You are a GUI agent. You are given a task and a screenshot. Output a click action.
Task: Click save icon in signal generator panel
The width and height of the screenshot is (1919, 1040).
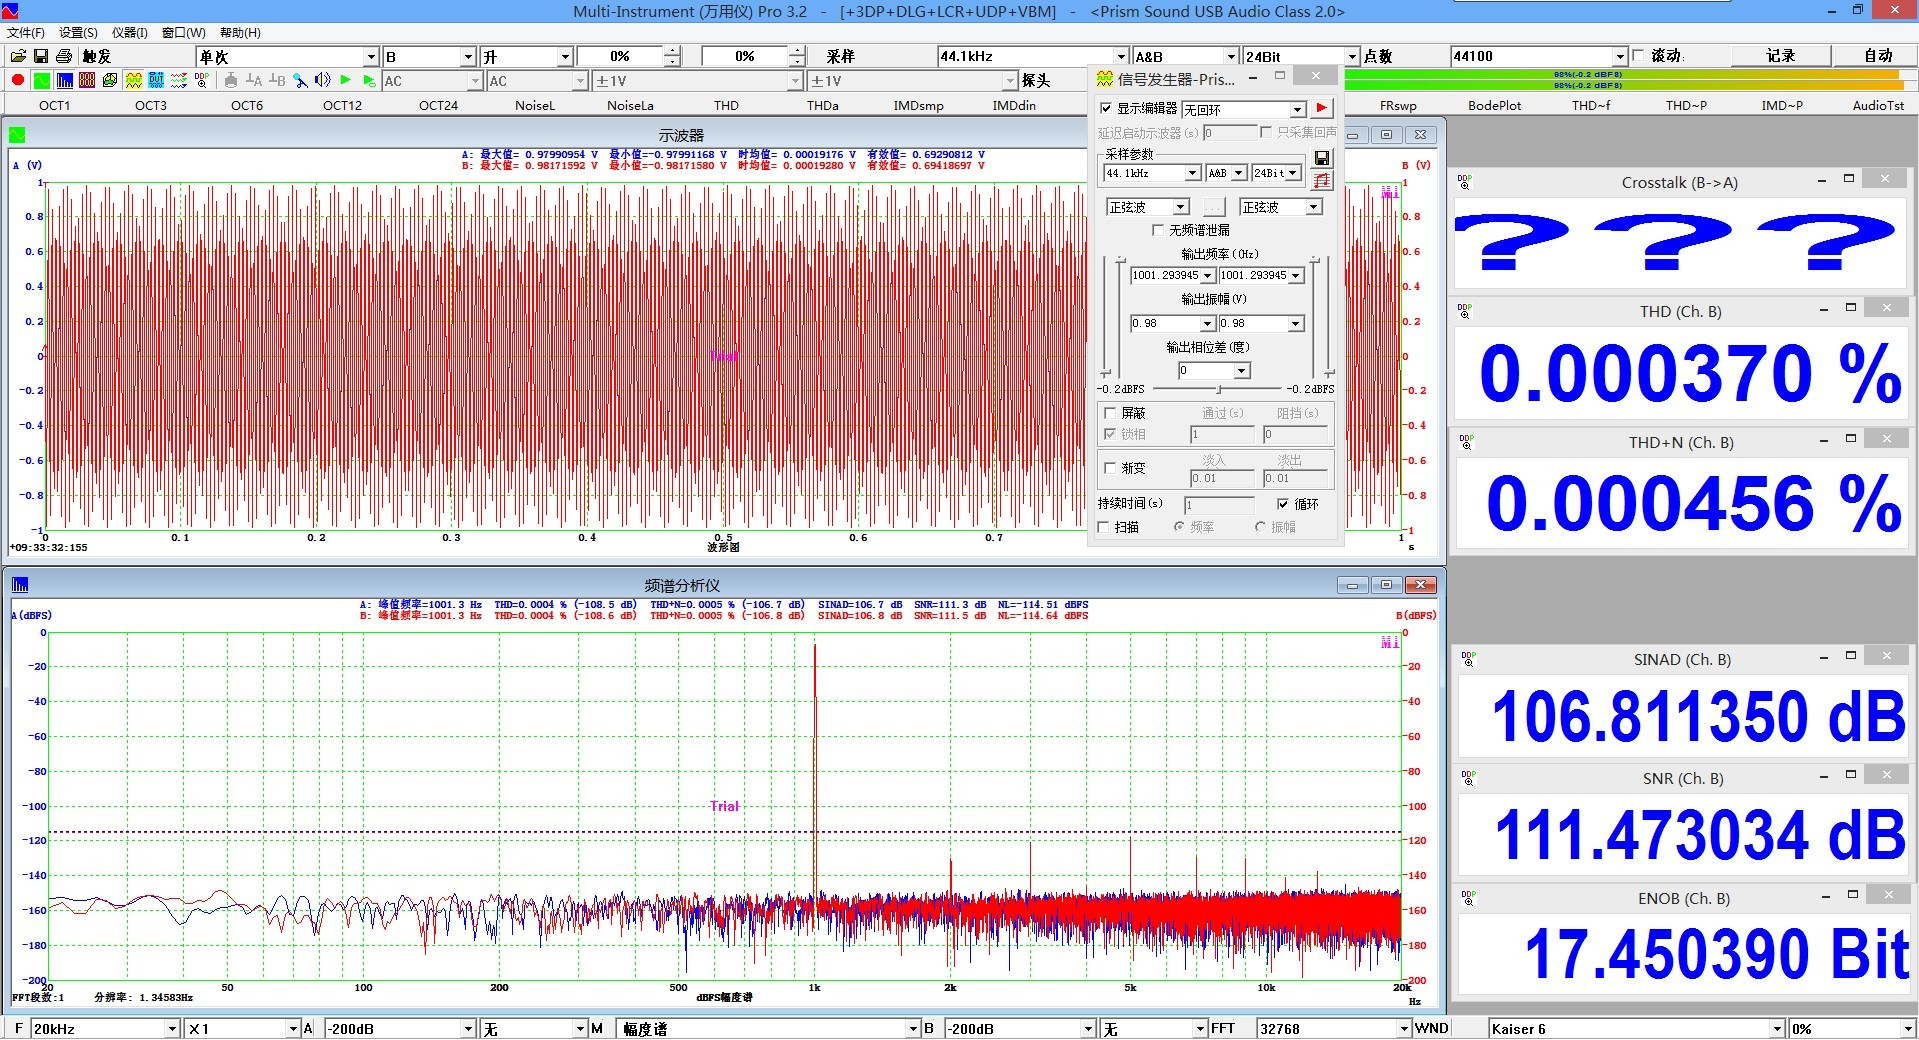coord(1322,158)
